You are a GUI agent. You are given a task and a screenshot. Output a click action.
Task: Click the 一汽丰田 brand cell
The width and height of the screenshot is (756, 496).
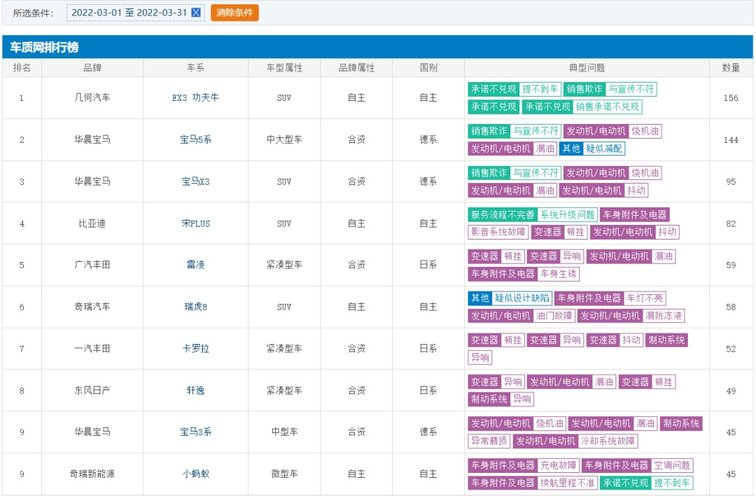[x=92, y=349]
